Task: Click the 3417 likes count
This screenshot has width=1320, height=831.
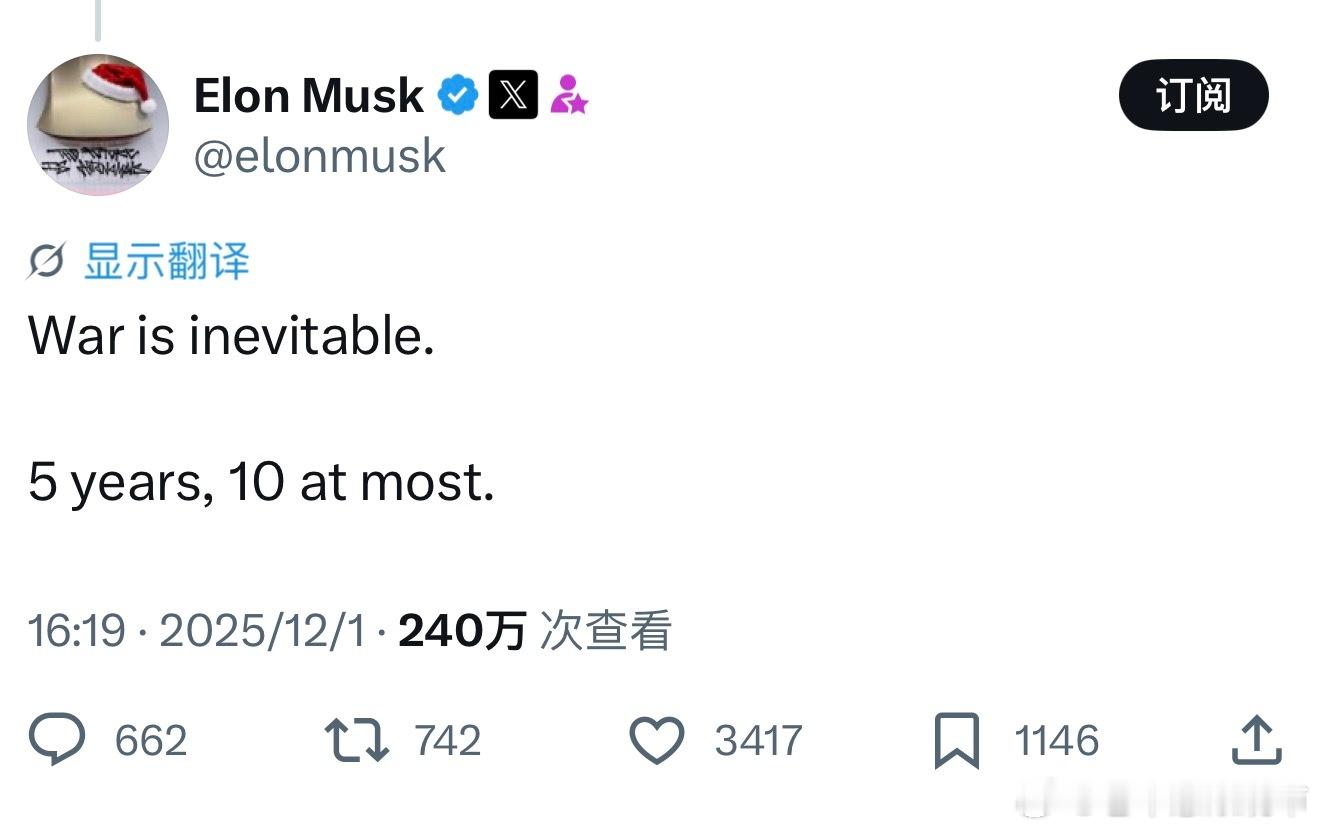Action: [758, 741]
